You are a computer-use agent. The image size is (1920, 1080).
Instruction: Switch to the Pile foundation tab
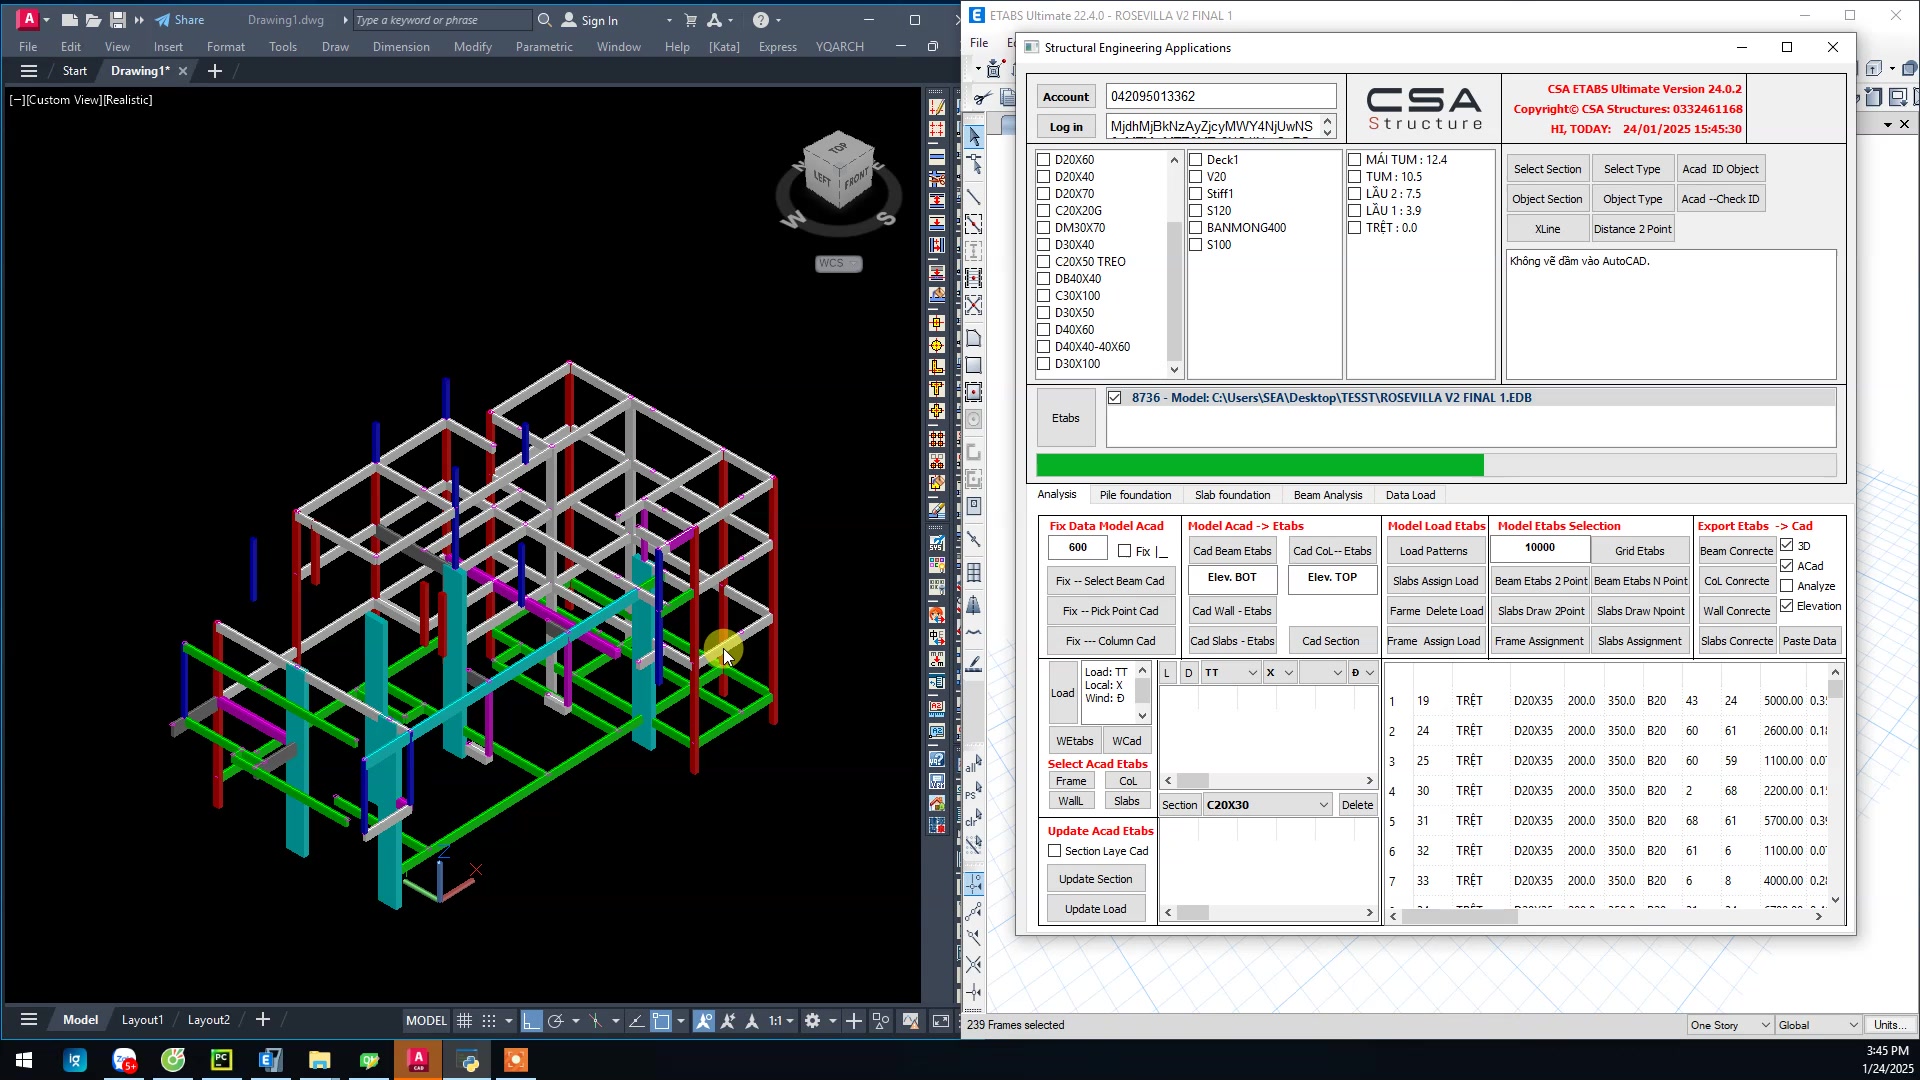pyautogui.click(x=1135, y=495)
